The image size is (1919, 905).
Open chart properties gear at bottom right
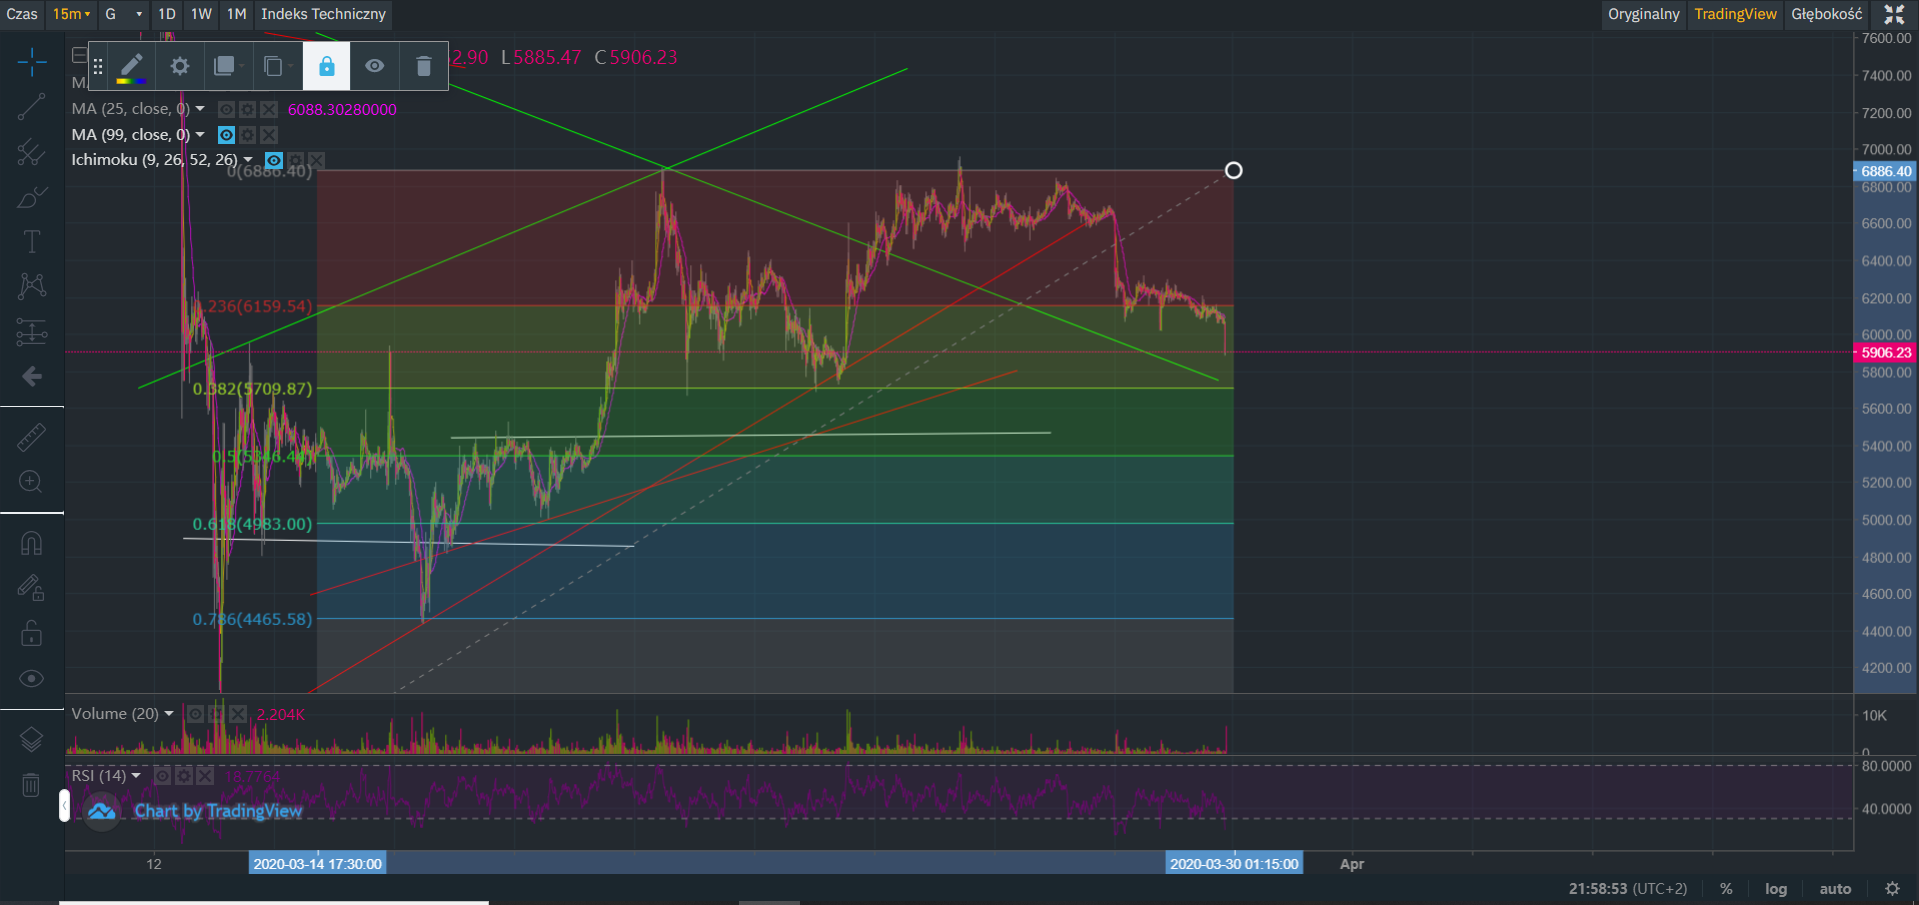click(x=1892, y=889)
